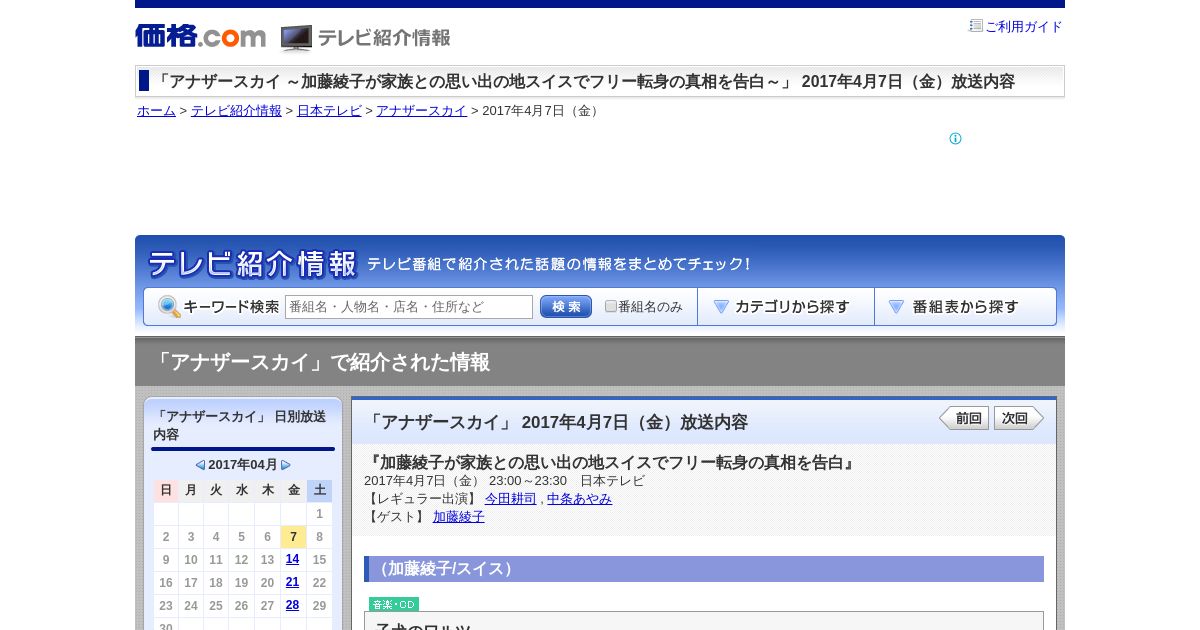Focus the keyword search input field
Image resolution: width=1200 pixels, height=630 pixels.
(x=409, y=307)
